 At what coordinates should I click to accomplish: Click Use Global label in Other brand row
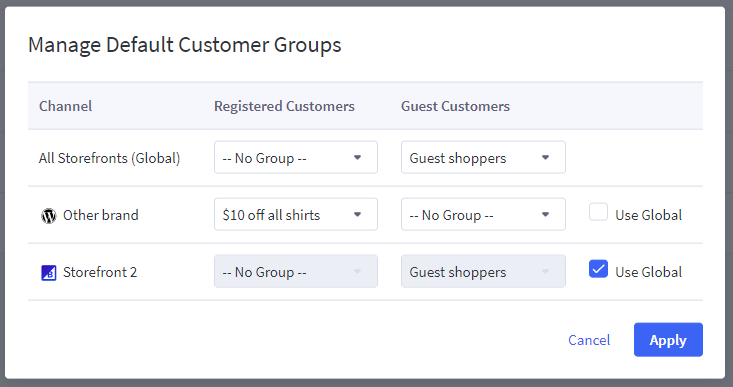pos(648,215)
